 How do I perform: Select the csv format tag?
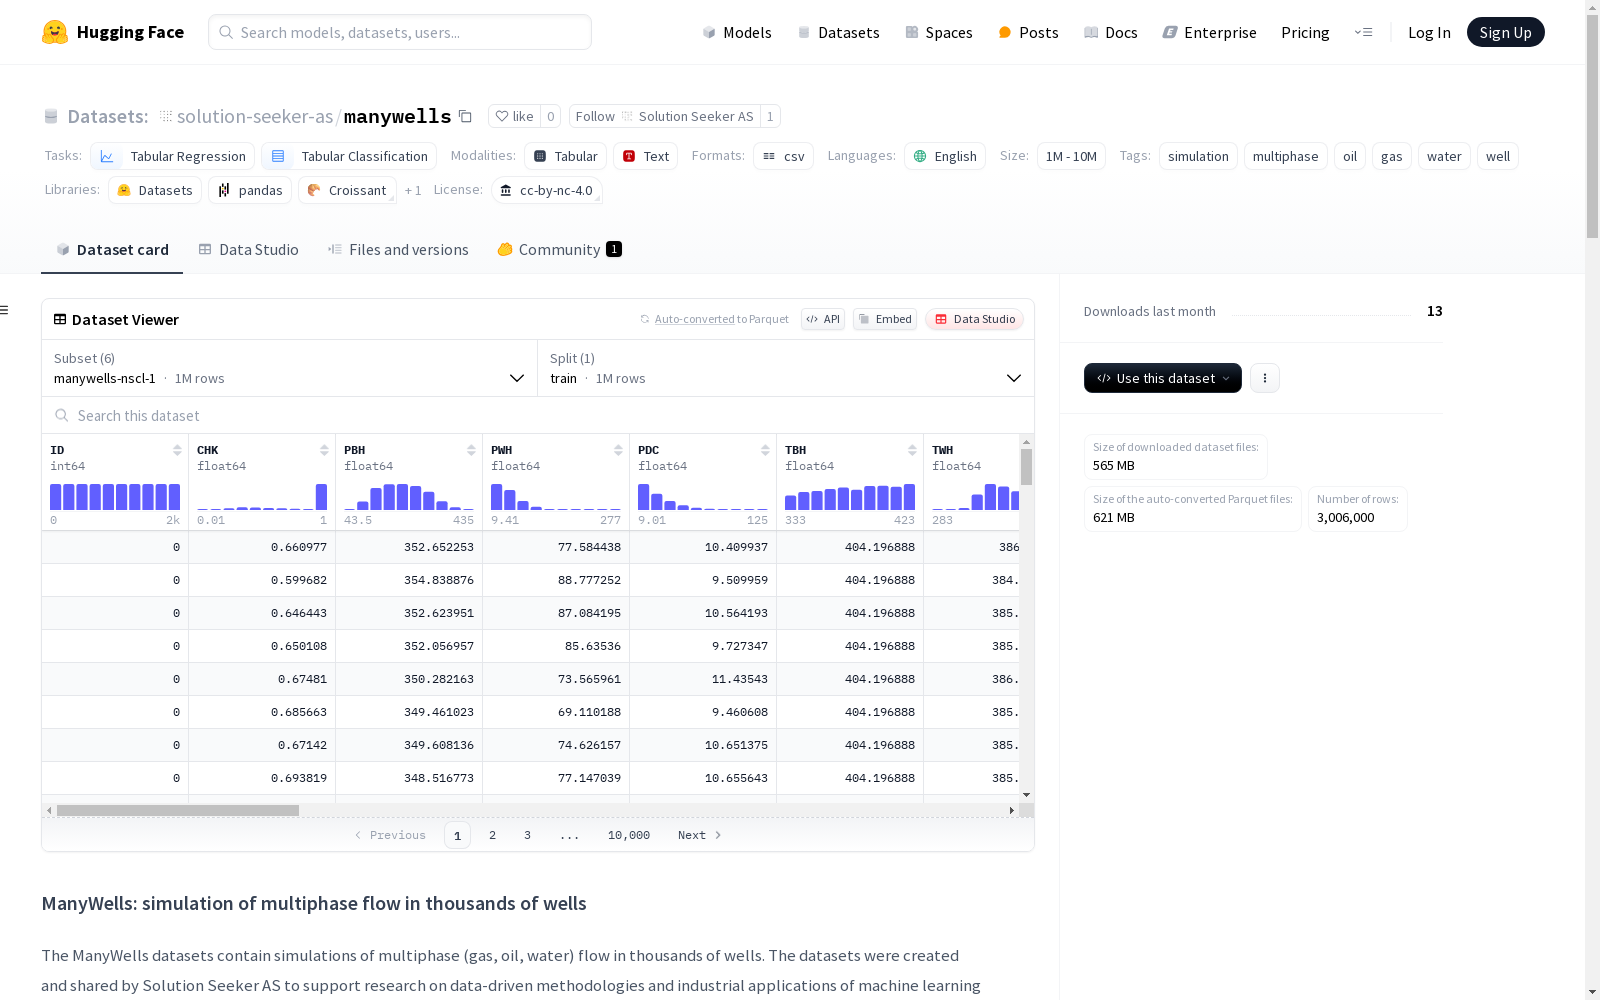pyautogui.click(x=783, y=156)
